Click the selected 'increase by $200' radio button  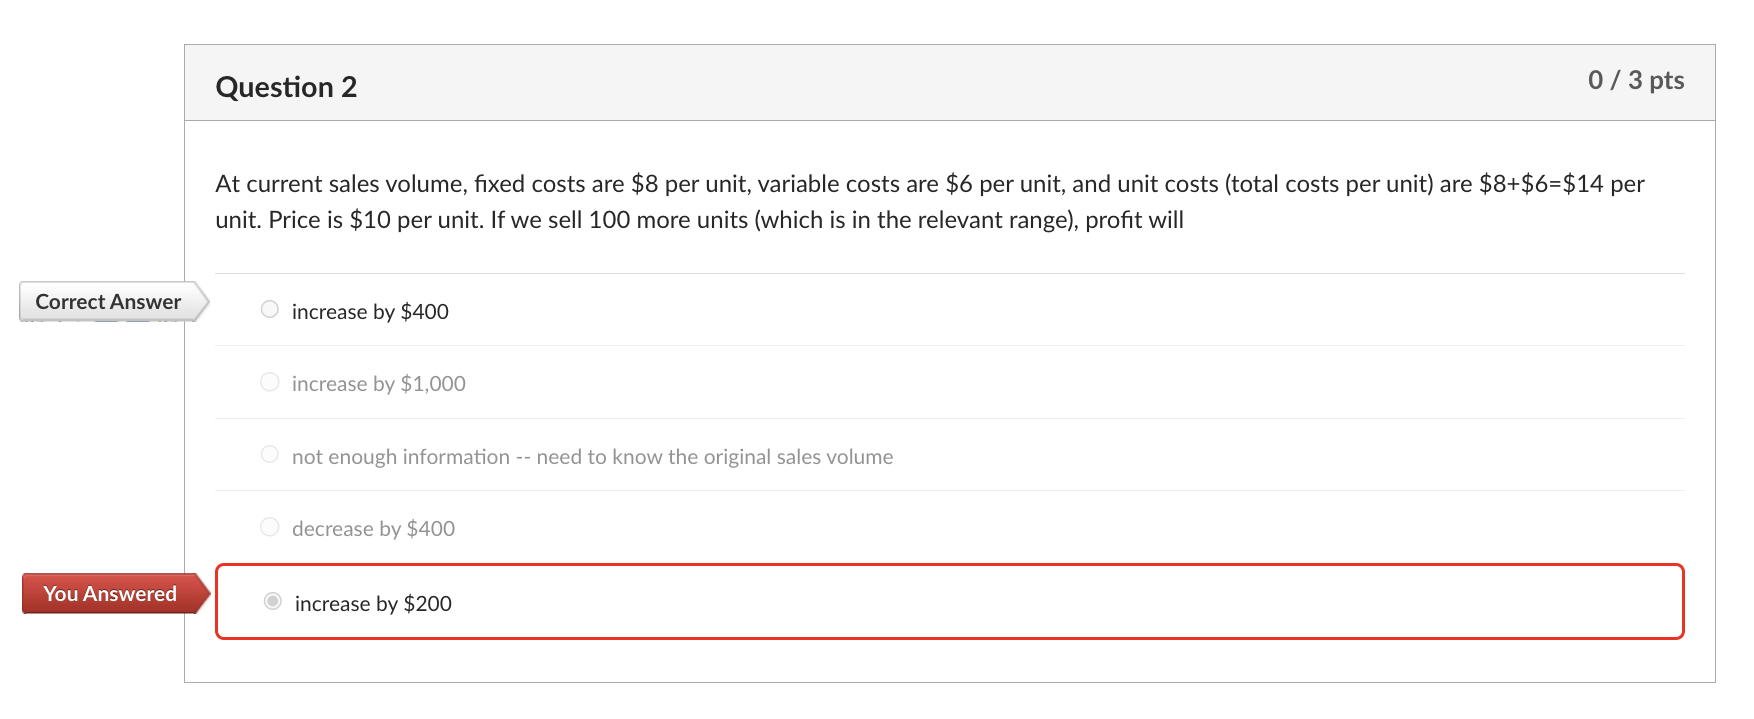point(271,601)
